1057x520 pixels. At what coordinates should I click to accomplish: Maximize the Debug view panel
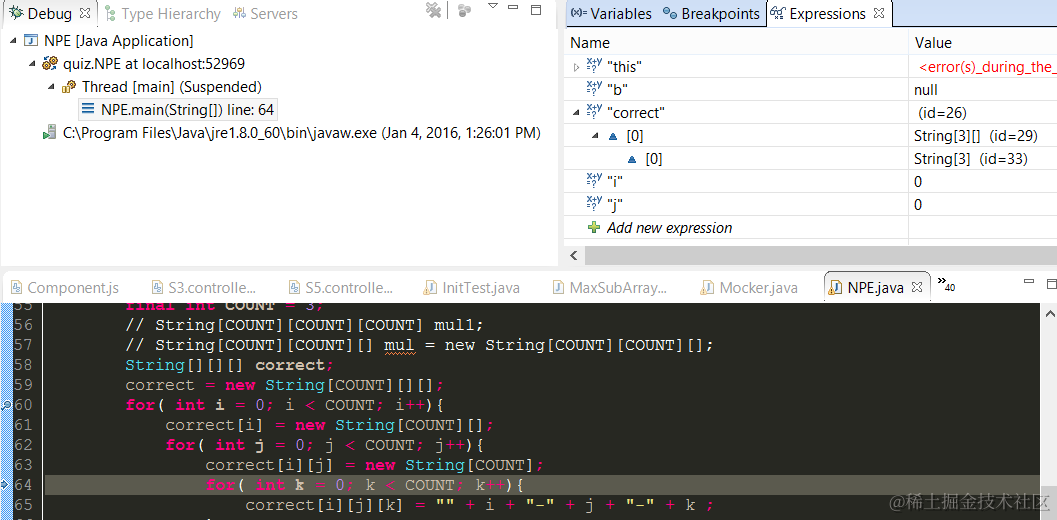coord(537,9)
